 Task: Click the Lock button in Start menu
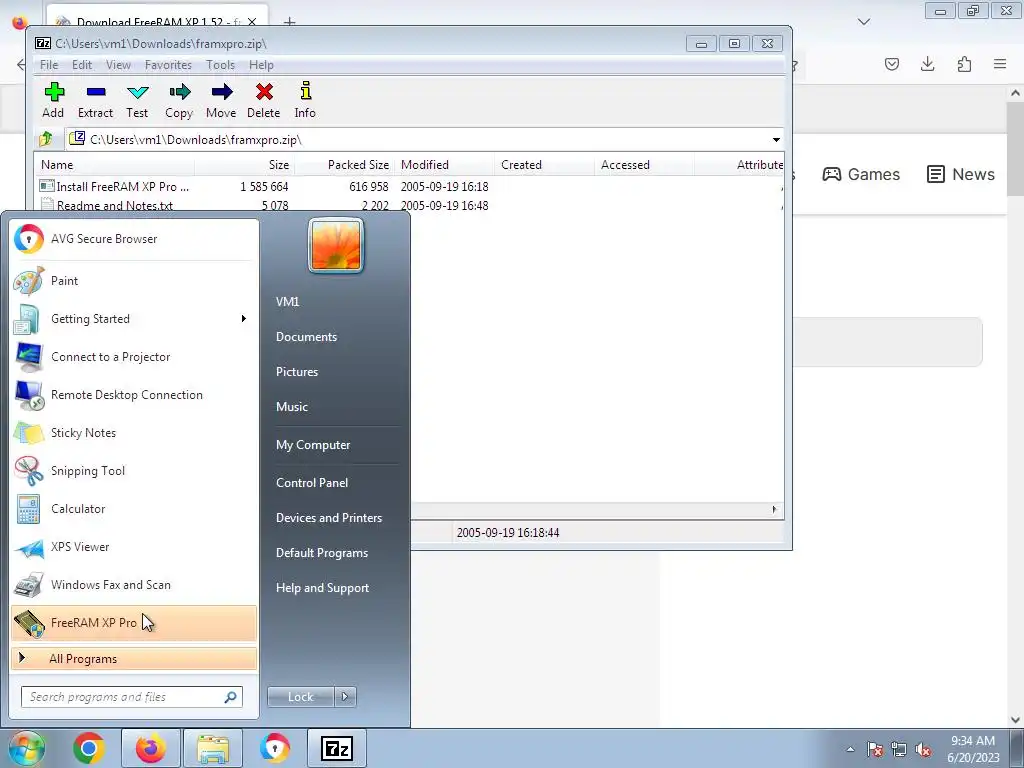(301, 697)
